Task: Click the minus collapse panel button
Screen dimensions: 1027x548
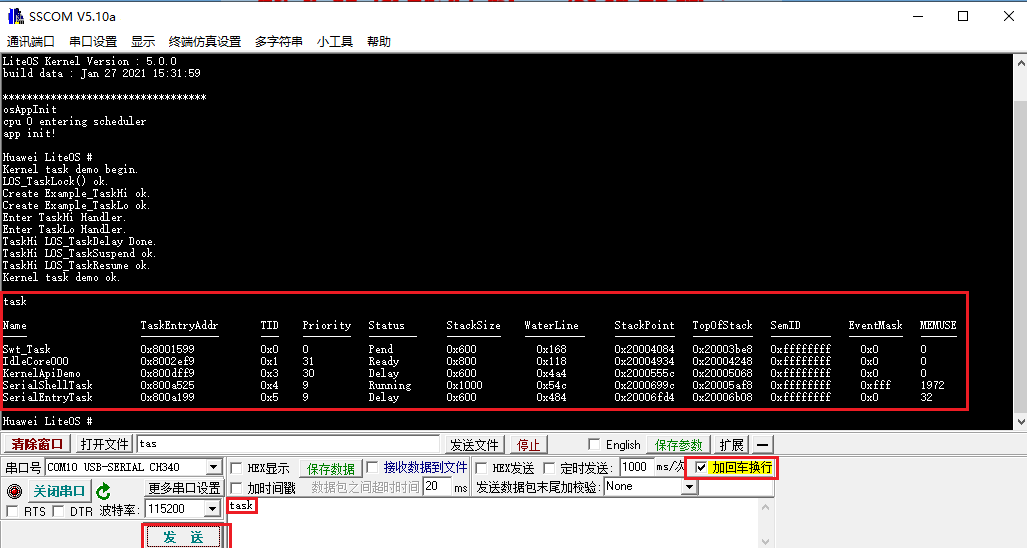Action: (x=762, y=445)
